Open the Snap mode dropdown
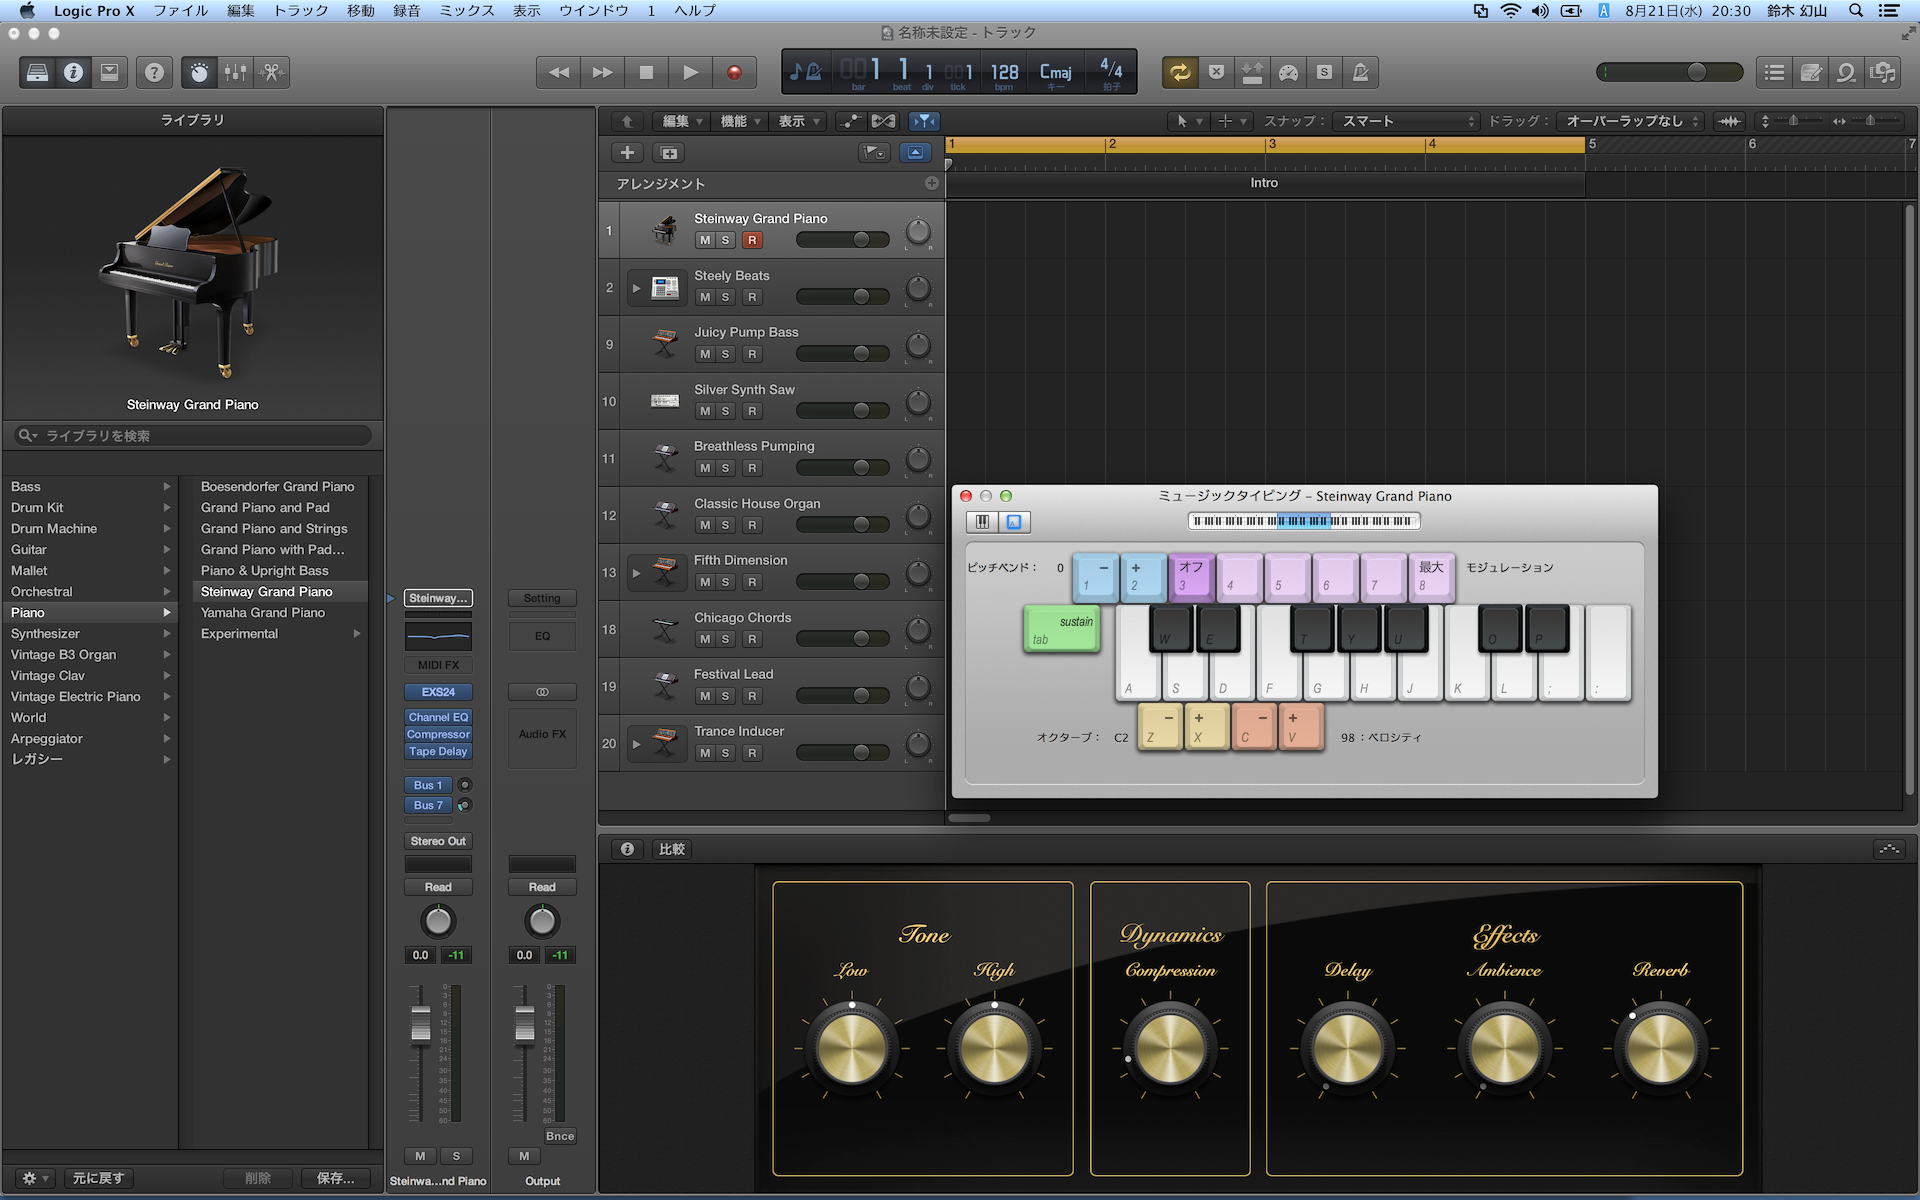Image resolution: width=1920 pixels, height=1200 pixels. [1407, 121]
